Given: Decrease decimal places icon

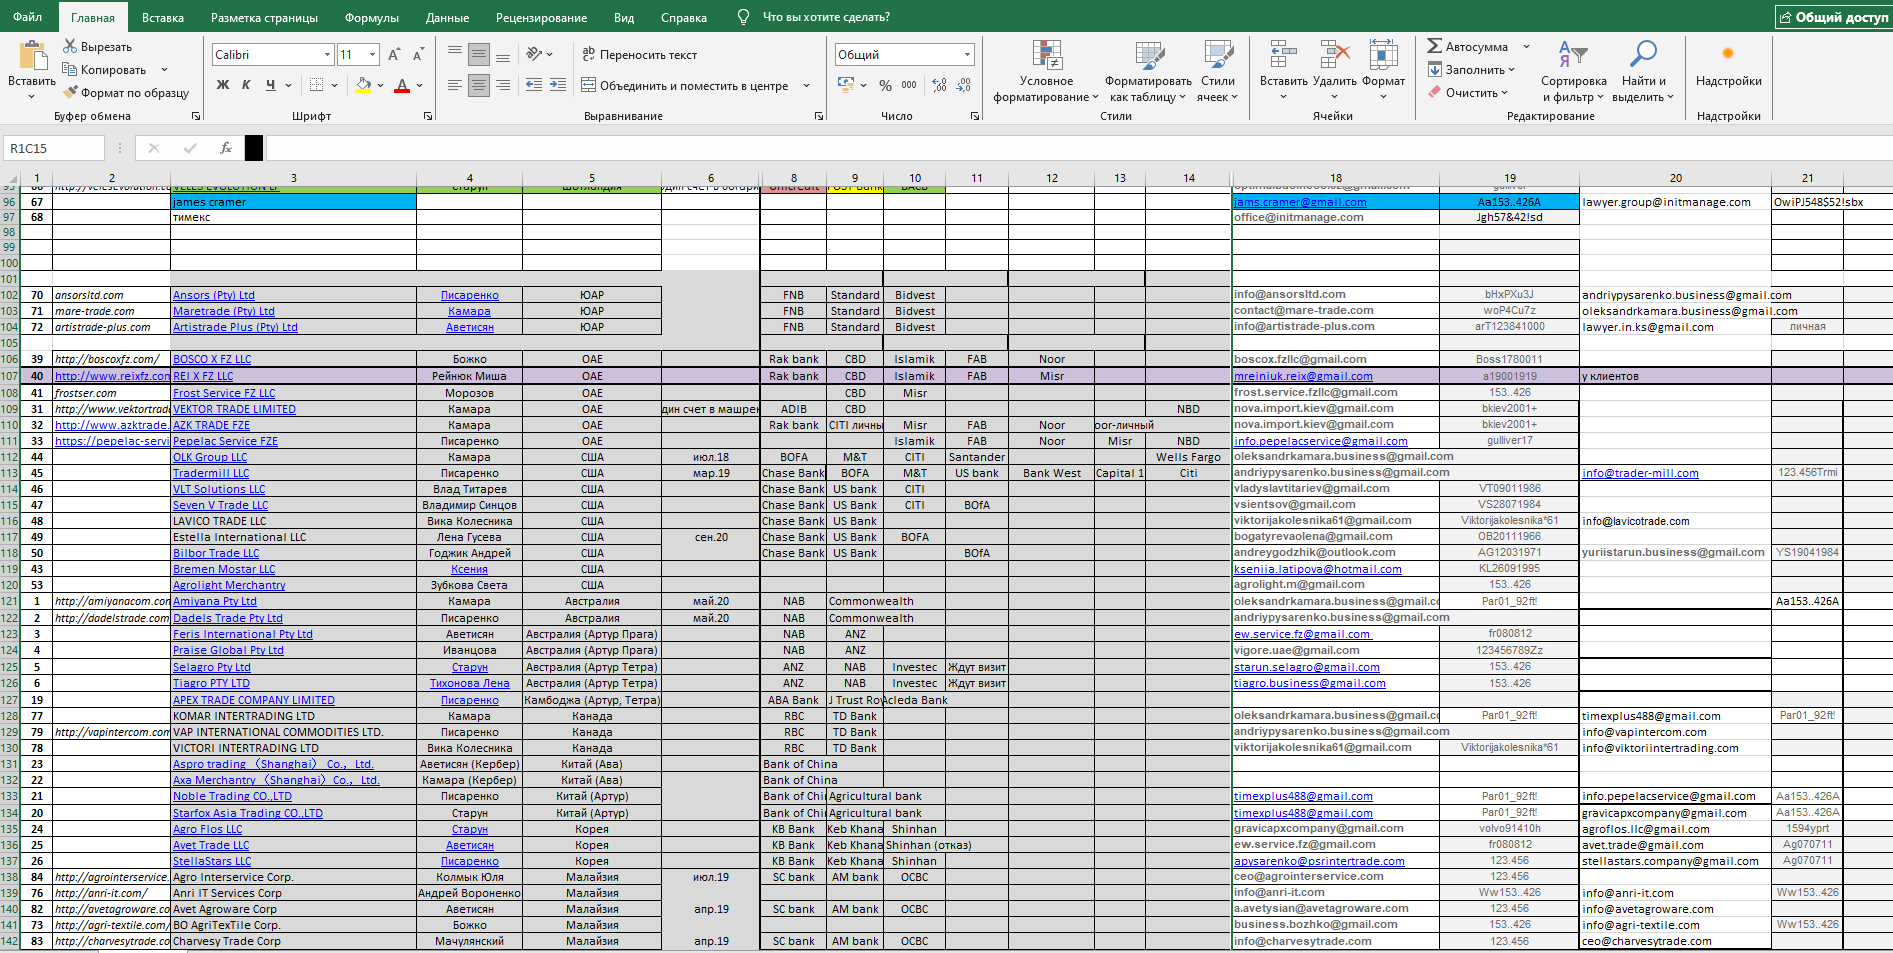Looking at the screenshot, I should point(963,85).
